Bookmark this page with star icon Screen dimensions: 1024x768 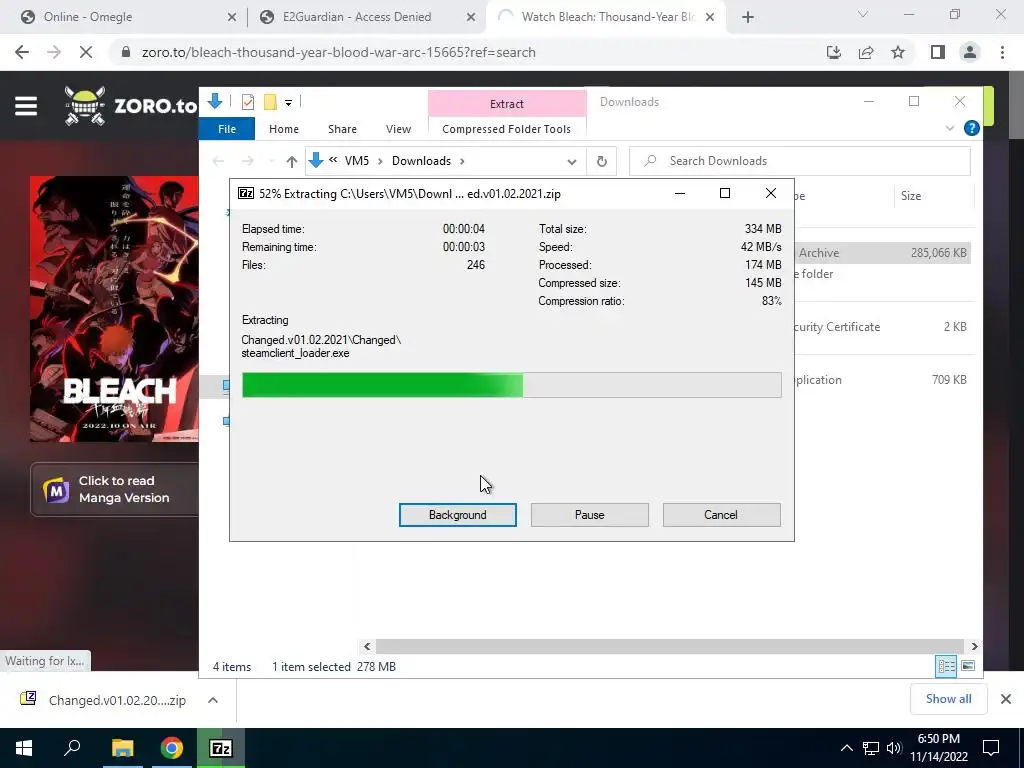click(x=898, y=52)
